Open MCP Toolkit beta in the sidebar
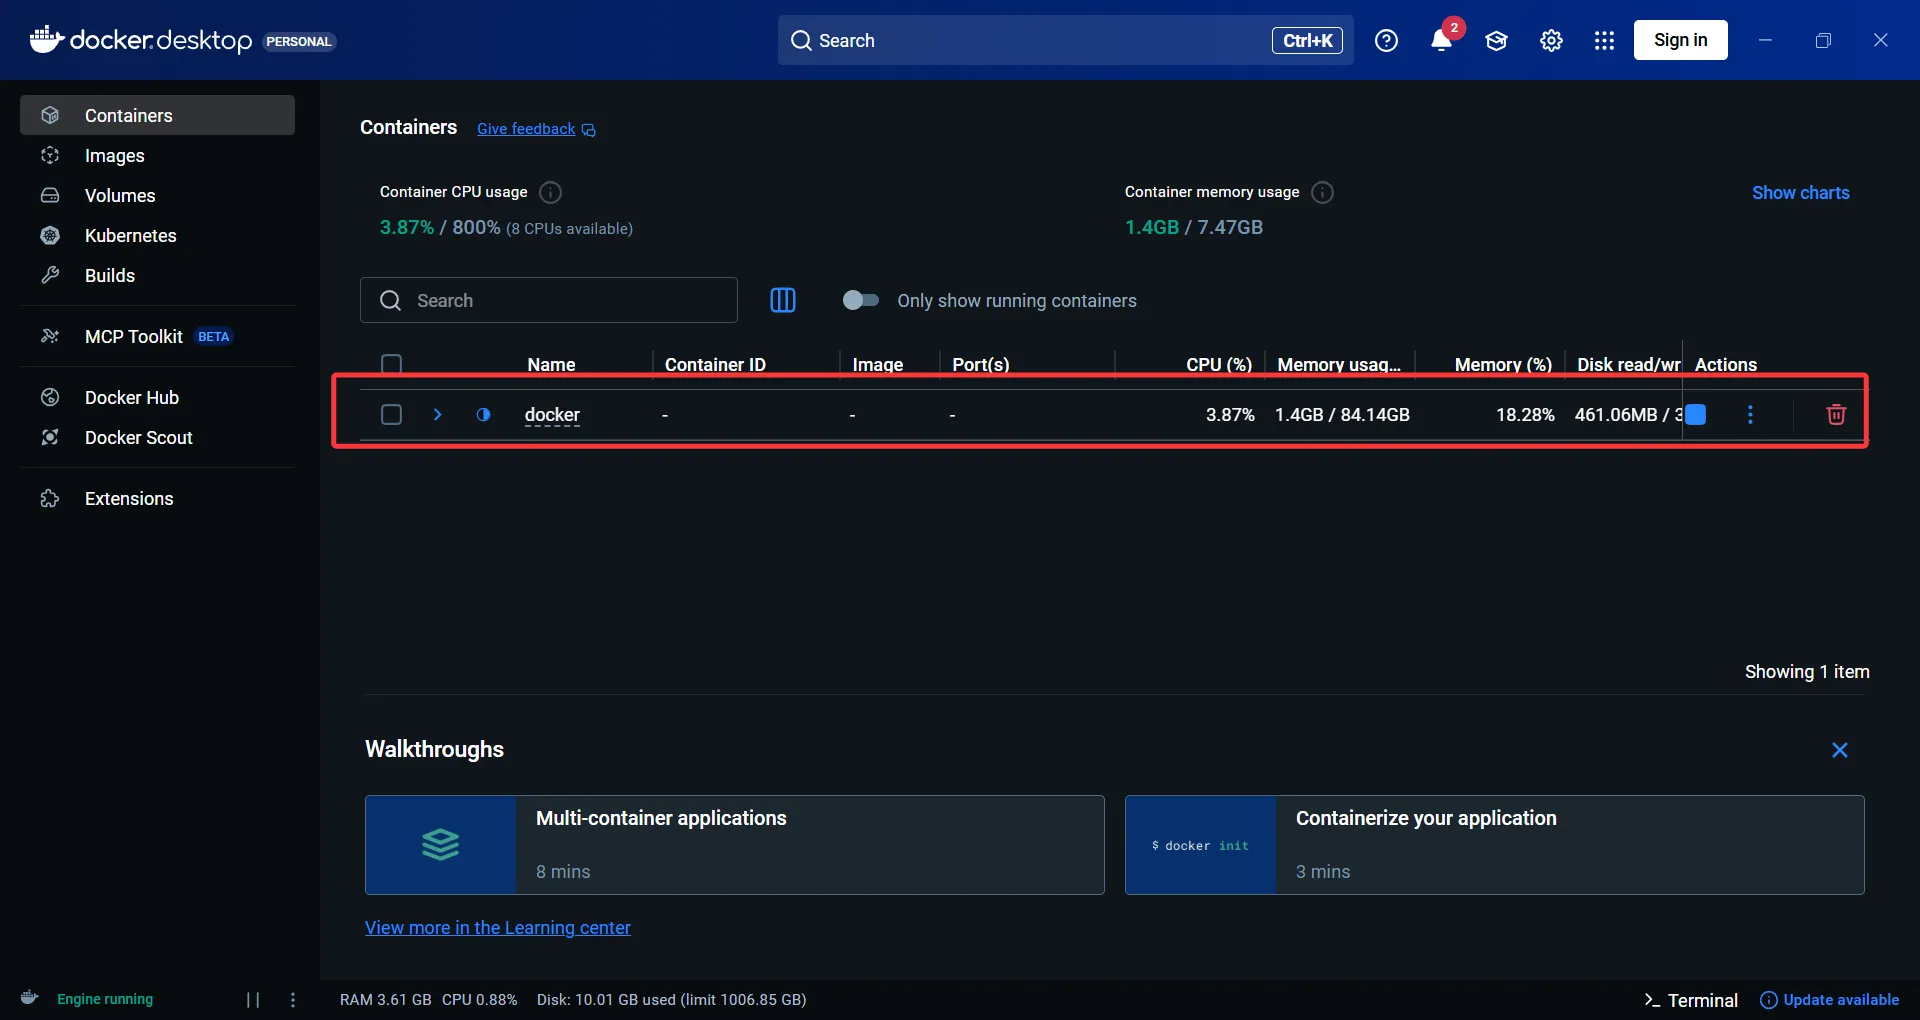Viewport: 1920px width, 1020px height. point(157,336)
